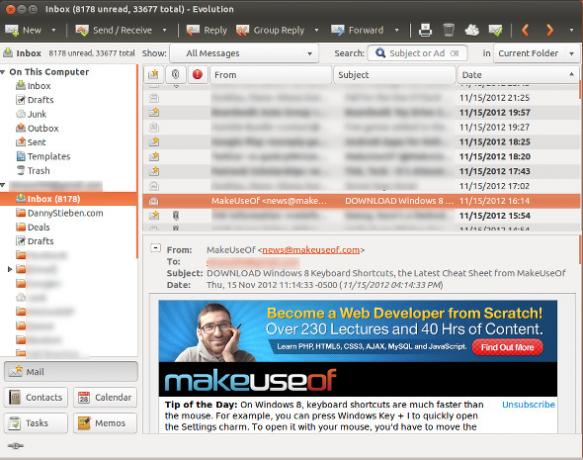Click status icon of 19:27 message
Image resolution: width=583 pixels, height=460 pixels.
click(x=154, y=127)
